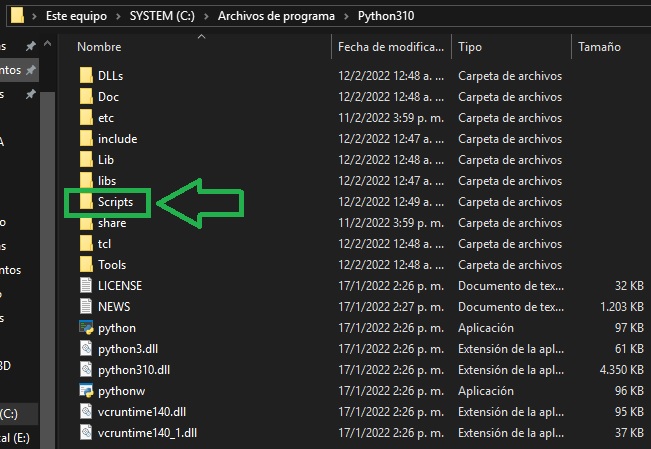Click the vcruntime140_1.dll file icon

pyautogui.click(x=86, y=433)
